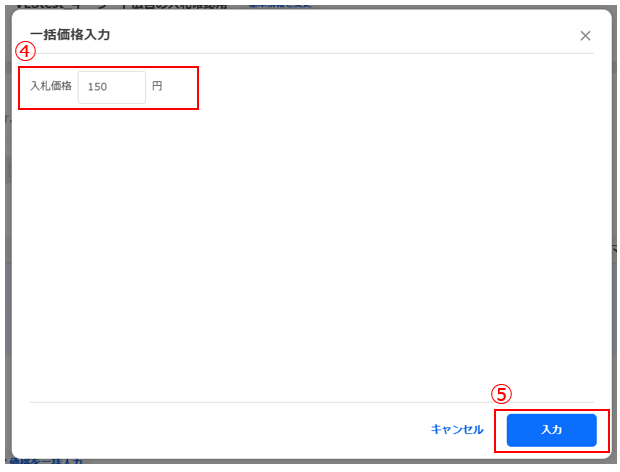
Task: Close the 一括価格入力 dialog with X
Action: click(585, 36)
